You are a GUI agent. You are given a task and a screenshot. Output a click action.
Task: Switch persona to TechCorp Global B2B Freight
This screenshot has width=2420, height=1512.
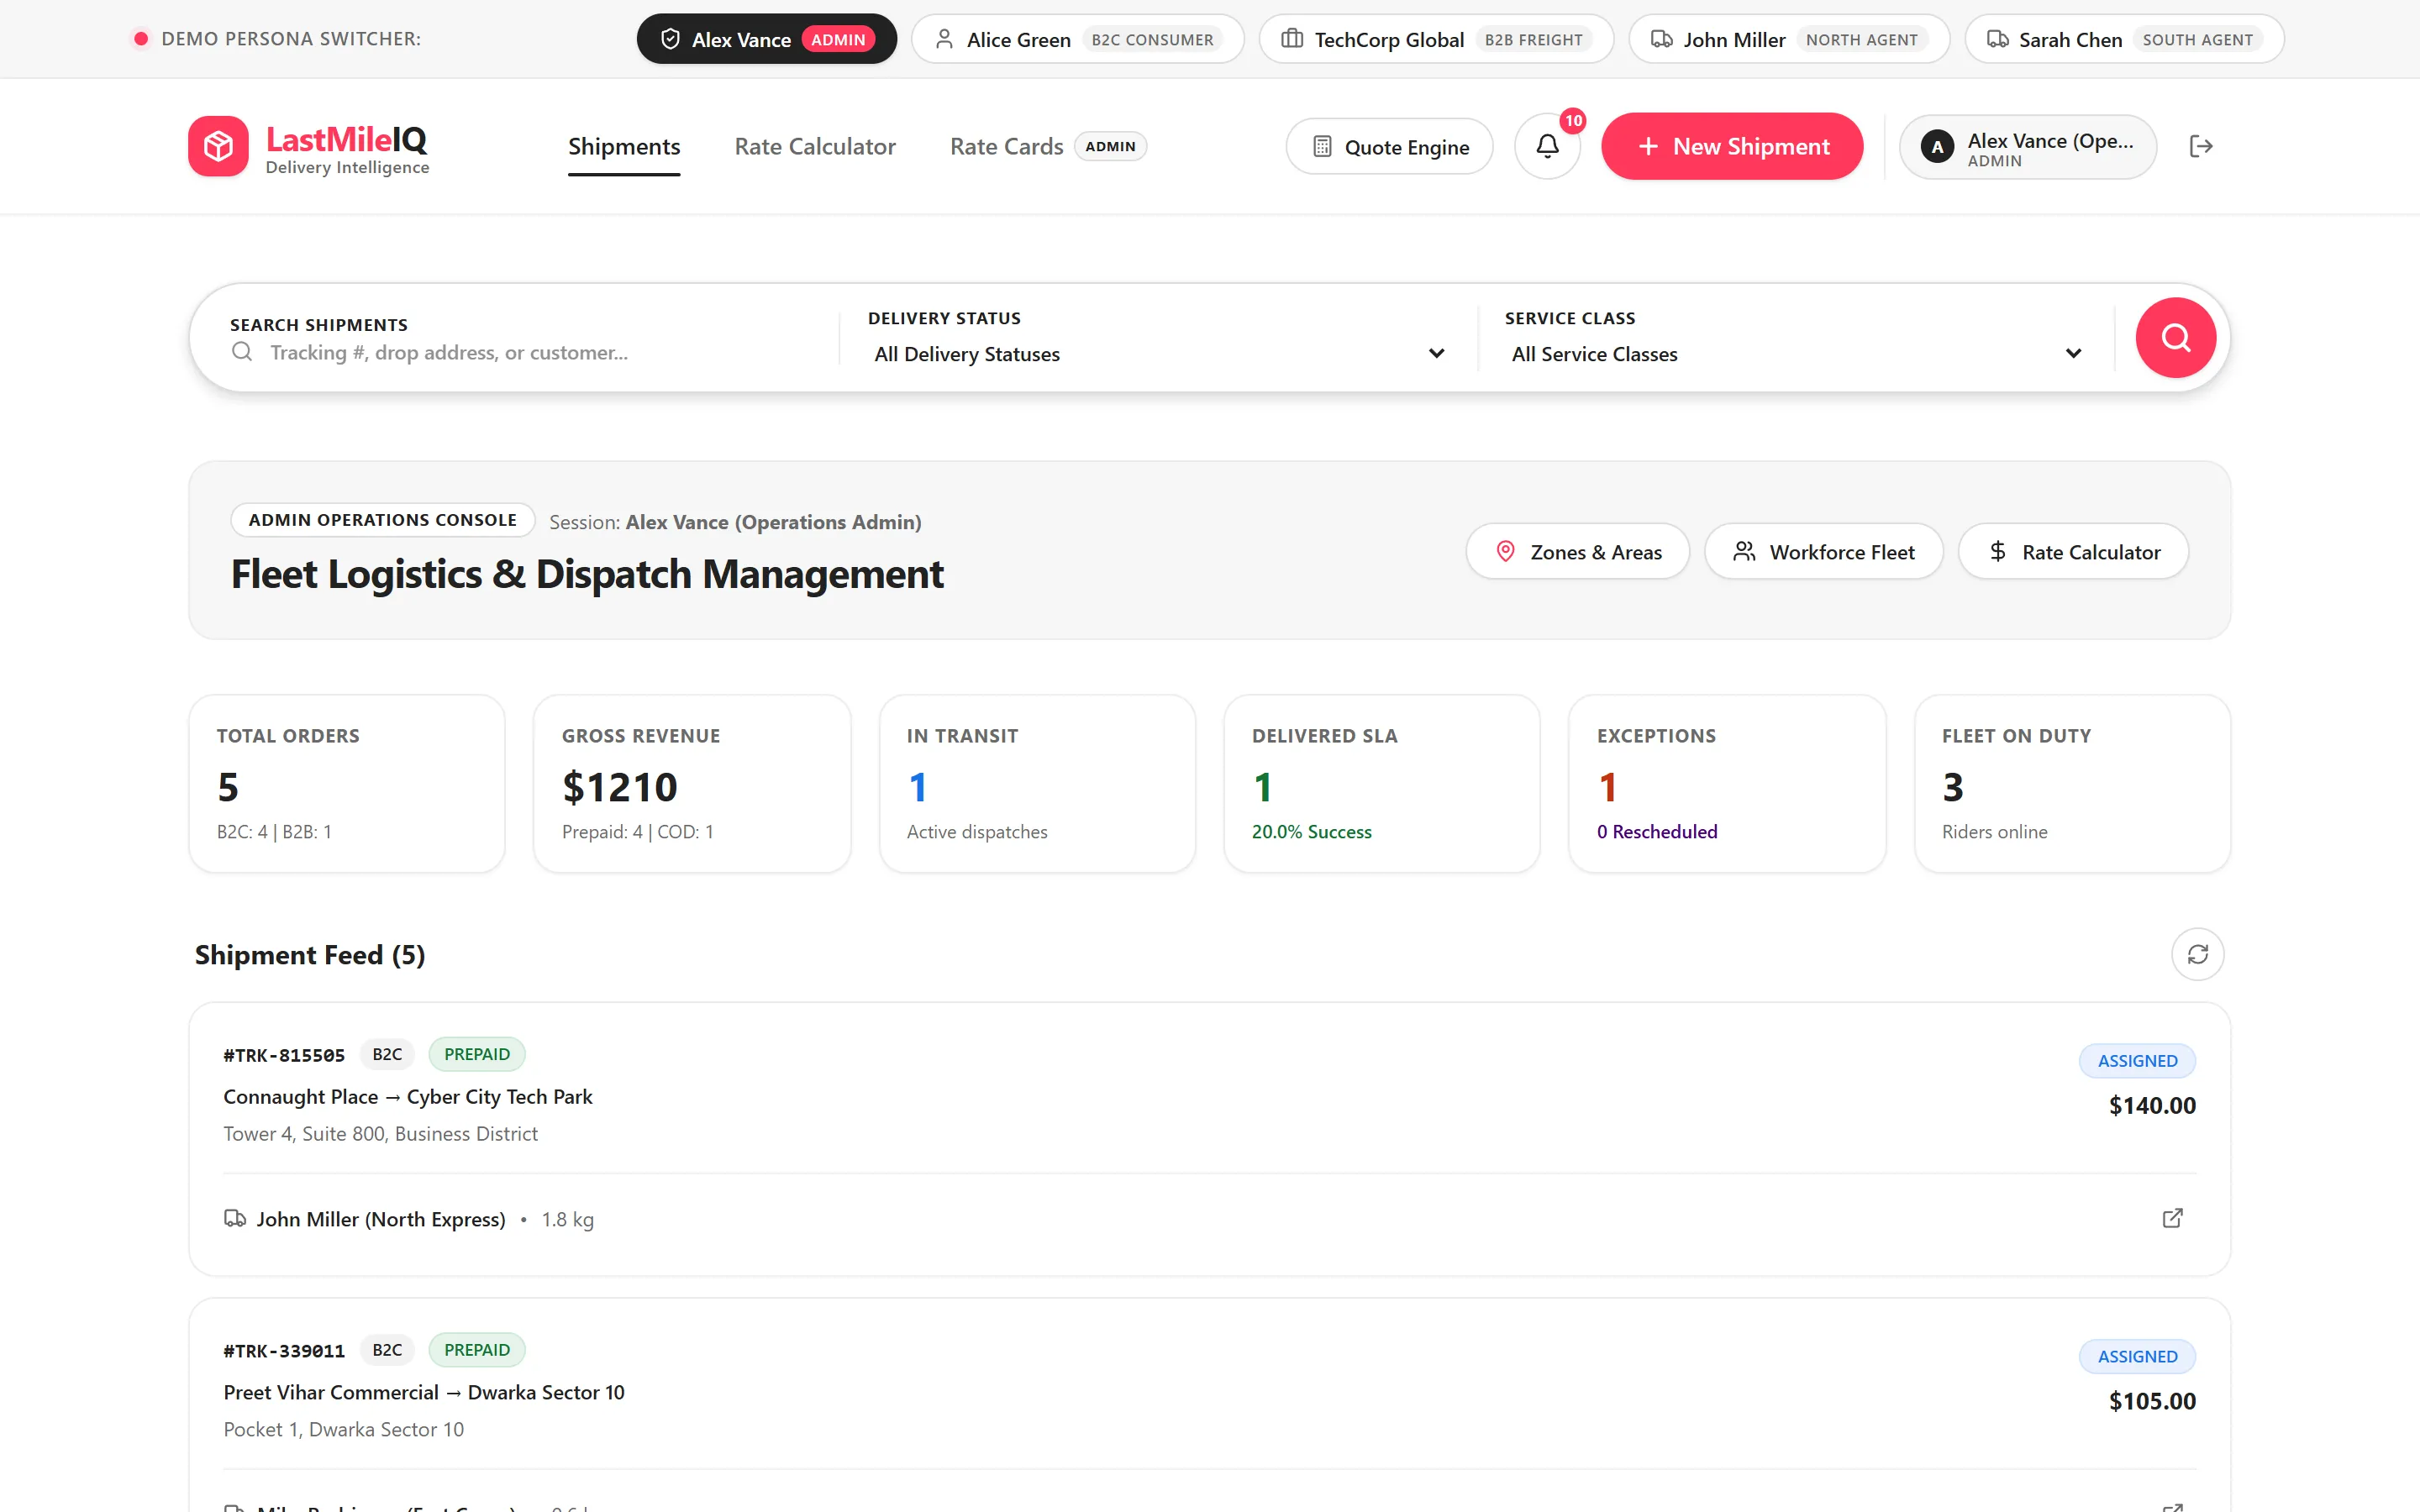pos(1436,39)
